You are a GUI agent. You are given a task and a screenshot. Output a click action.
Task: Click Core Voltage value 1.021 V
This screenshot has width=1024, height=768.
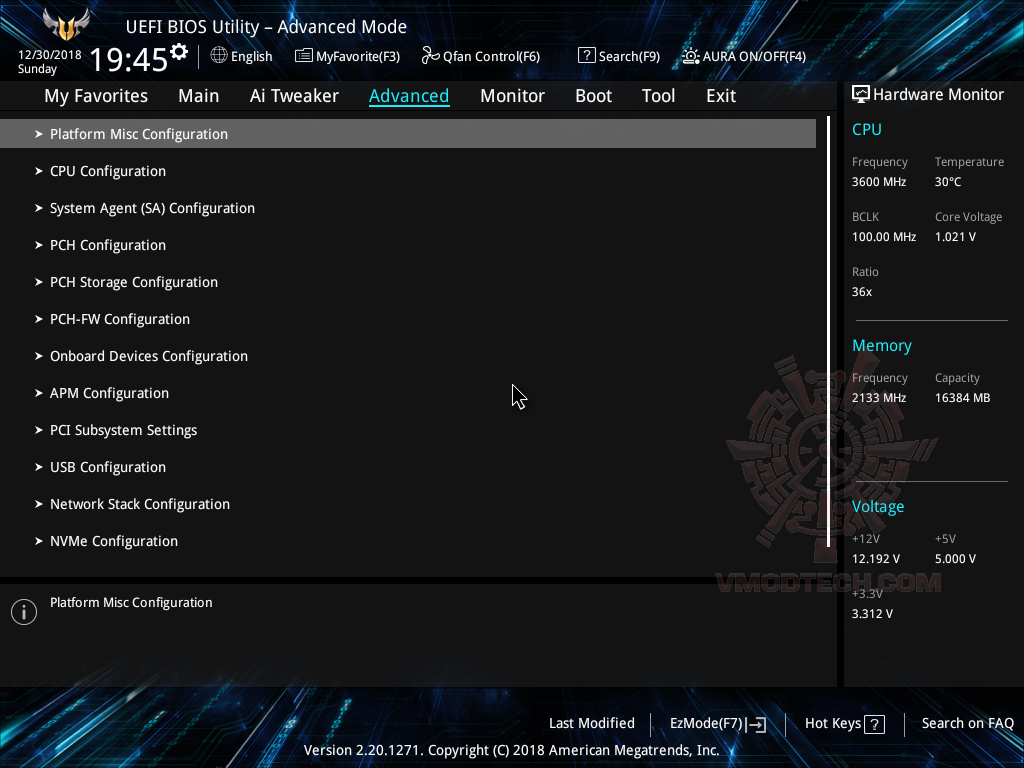(955, 237)
